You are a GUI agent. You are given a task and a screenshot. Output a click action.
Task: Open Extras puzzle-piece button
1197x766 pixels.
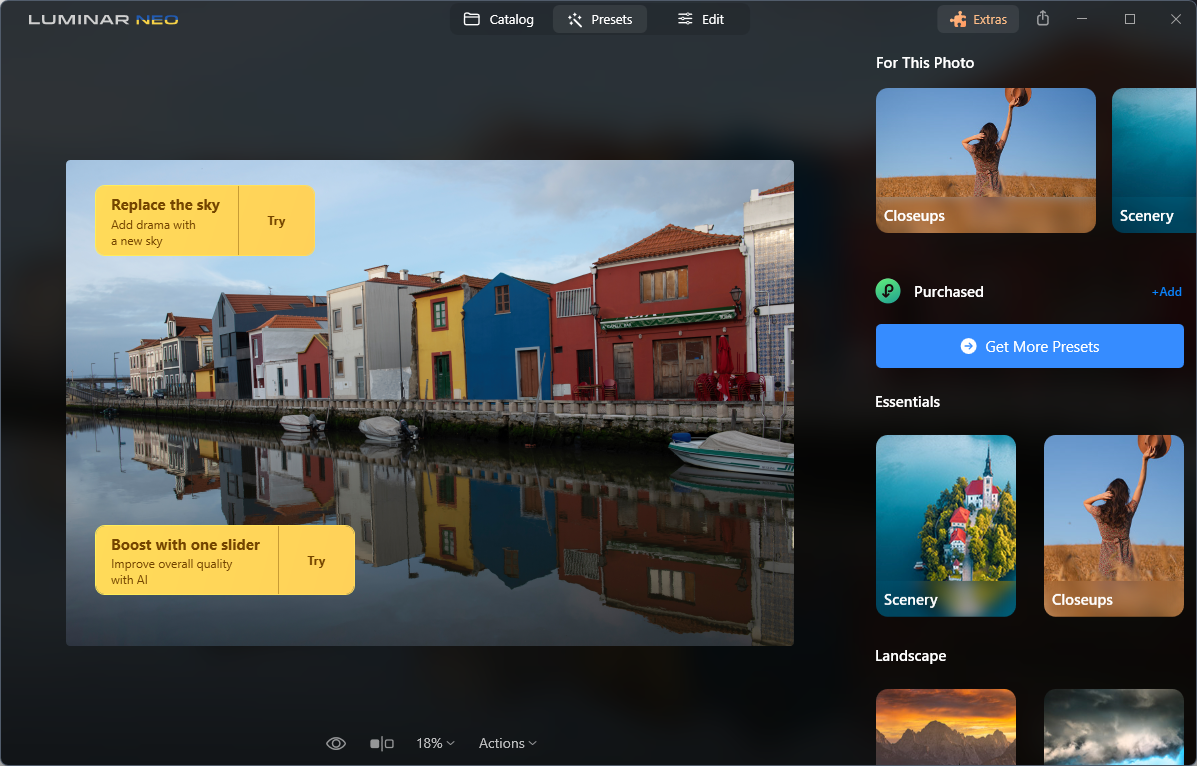click(978, 19)
